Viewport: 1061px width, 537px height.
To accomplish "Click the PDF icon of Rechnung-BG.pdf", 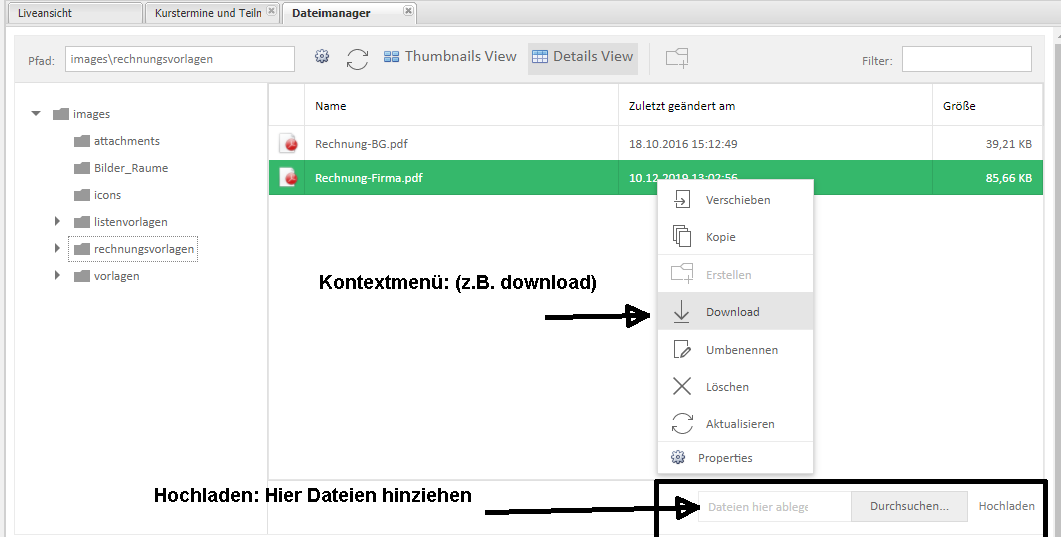I will coord(289,144).
